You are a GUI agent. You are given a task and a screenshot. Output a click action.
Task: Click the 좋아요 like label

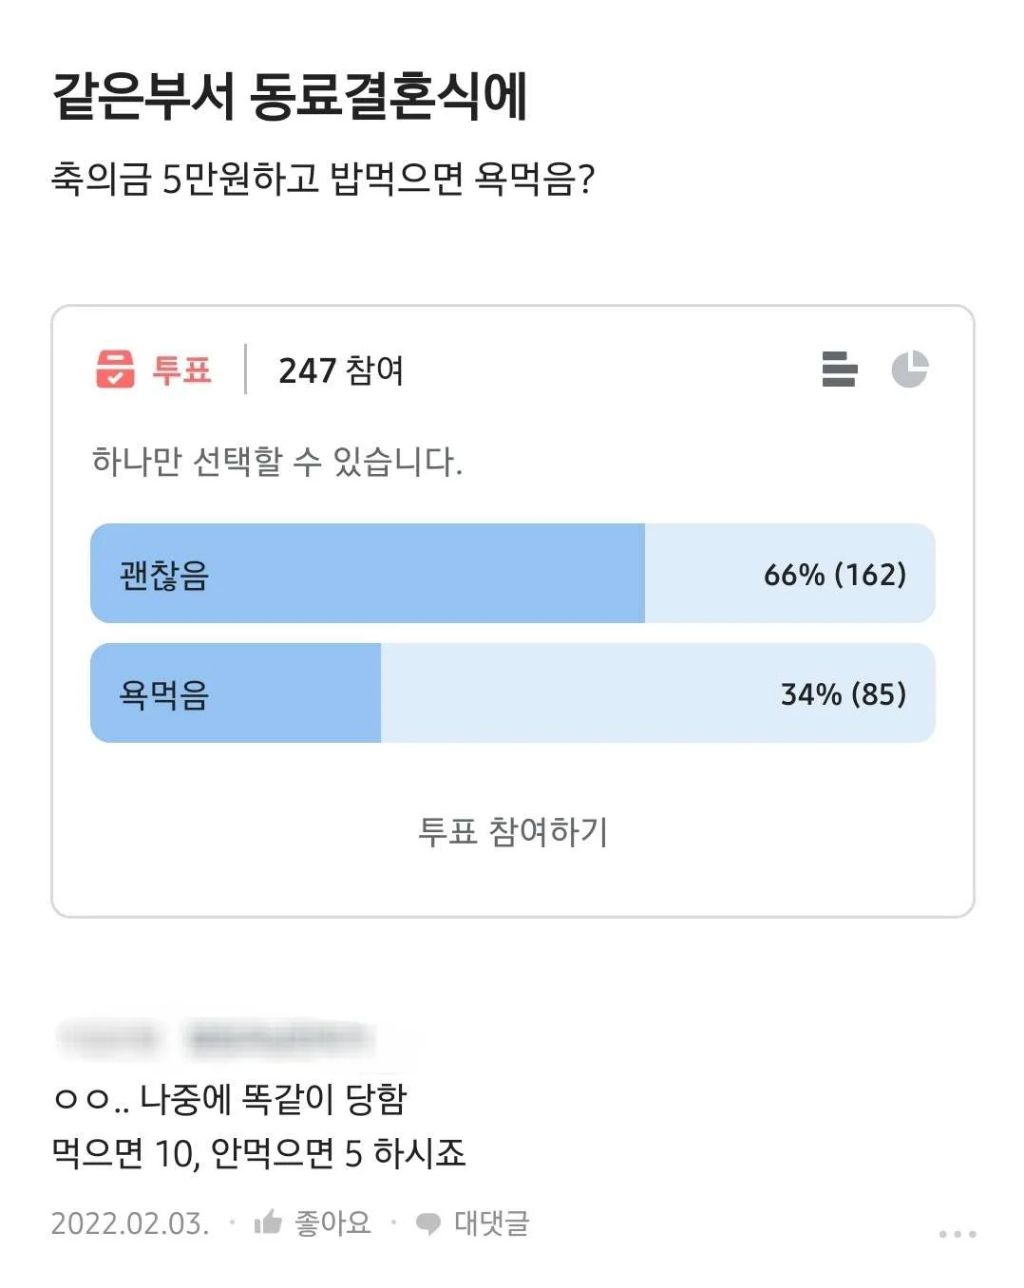pos(332,1222)
